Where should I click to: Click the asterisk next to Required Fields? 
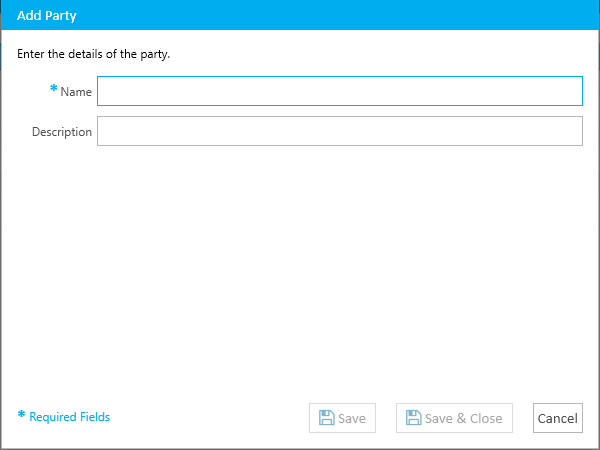point(21,414)
